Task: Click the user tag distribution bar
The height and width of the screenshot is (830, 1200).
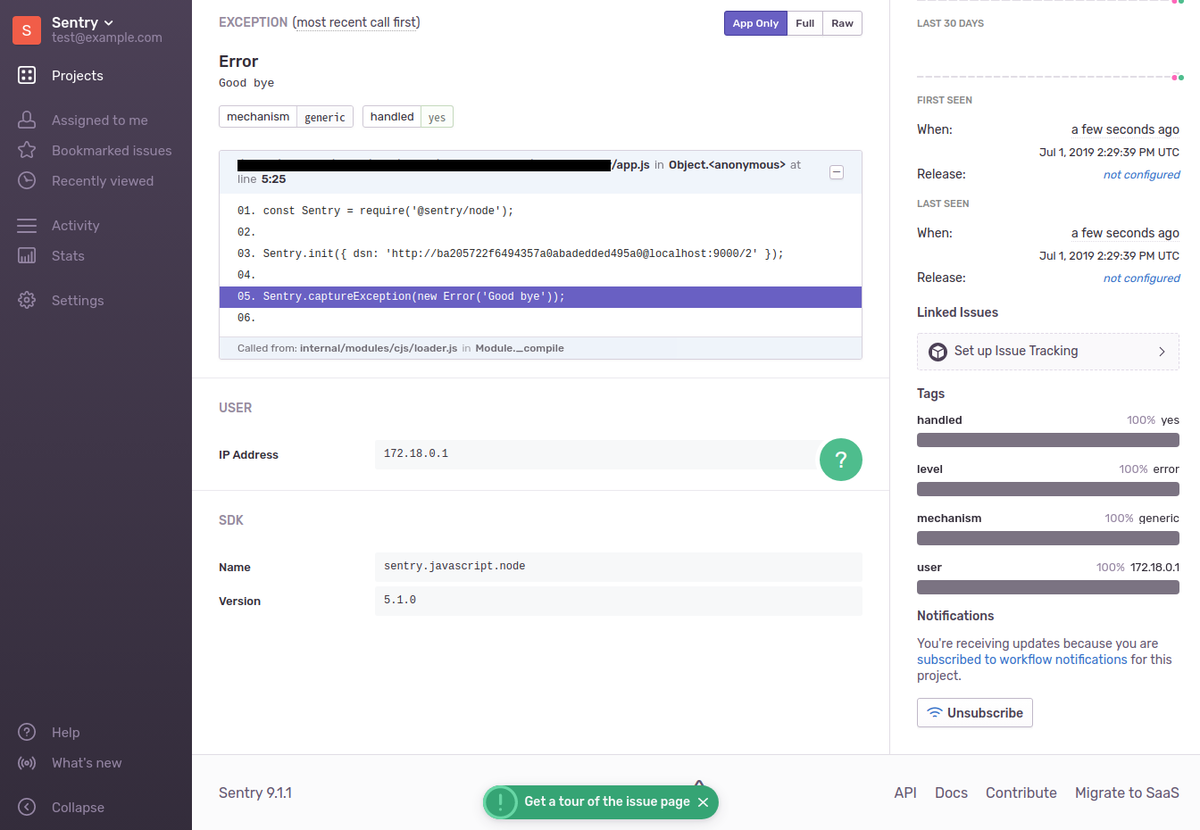Action: [x=1048, y=587]
